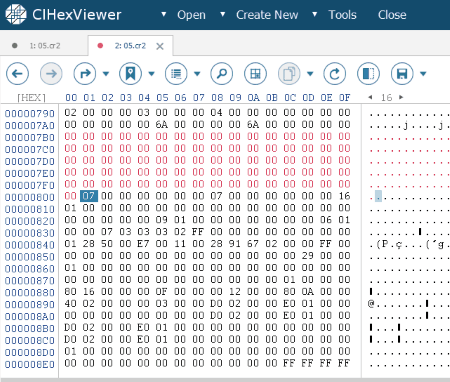The height and width of the screenshot is (382, 450).
Task: Select byte 29 in row 00000850
Action: (x=308, y=256)
